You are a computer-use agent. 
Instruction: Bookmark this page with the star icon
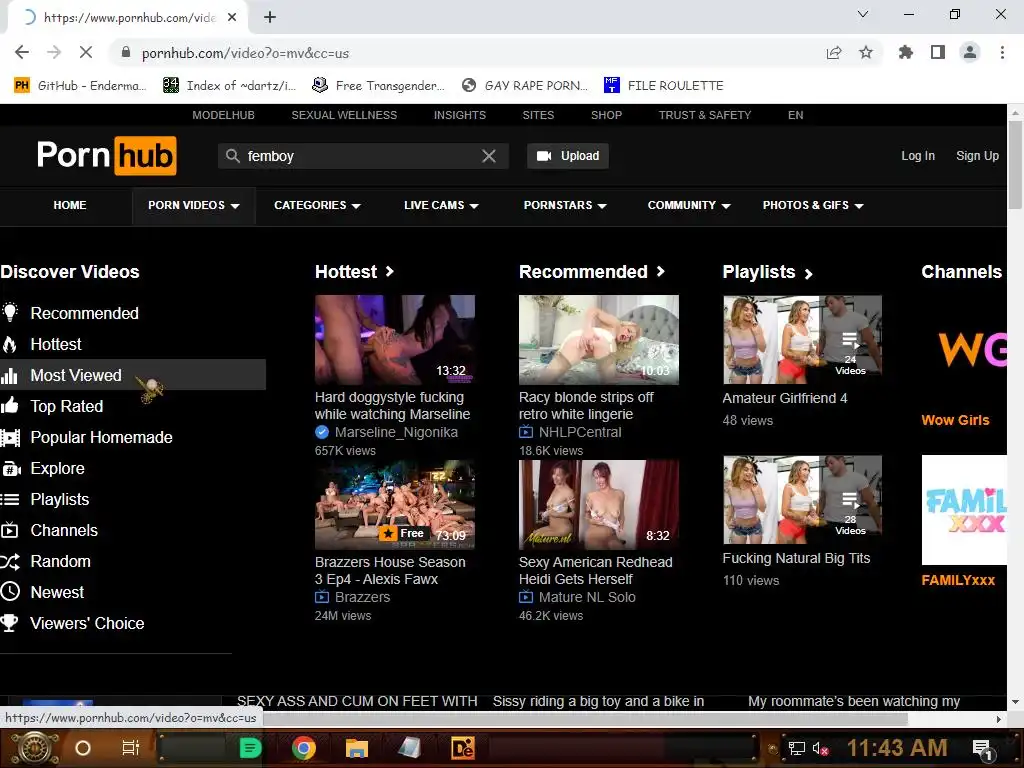866,52
